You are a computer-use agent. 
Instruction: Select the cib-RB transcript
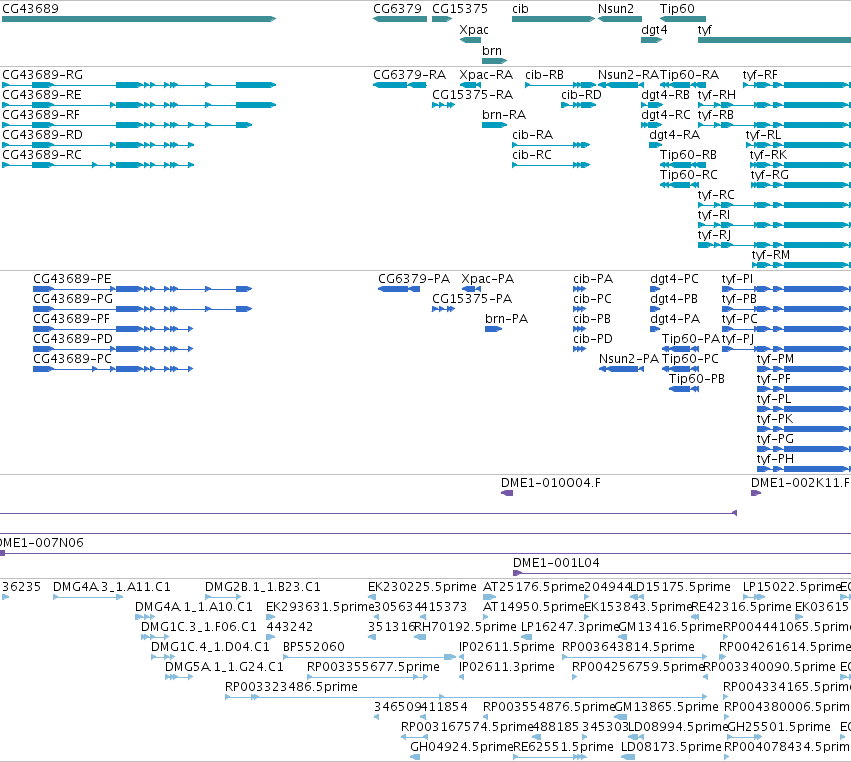[x=561, y=85]
